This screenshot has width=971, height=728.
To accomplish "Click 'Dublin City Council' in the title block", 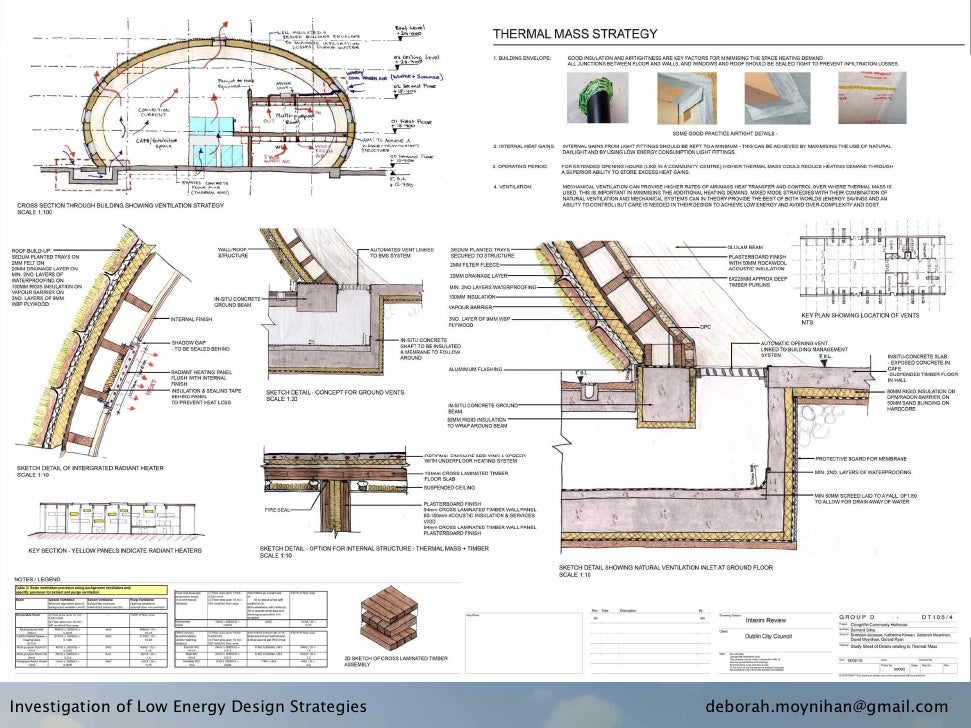I will tap(768, 636).
